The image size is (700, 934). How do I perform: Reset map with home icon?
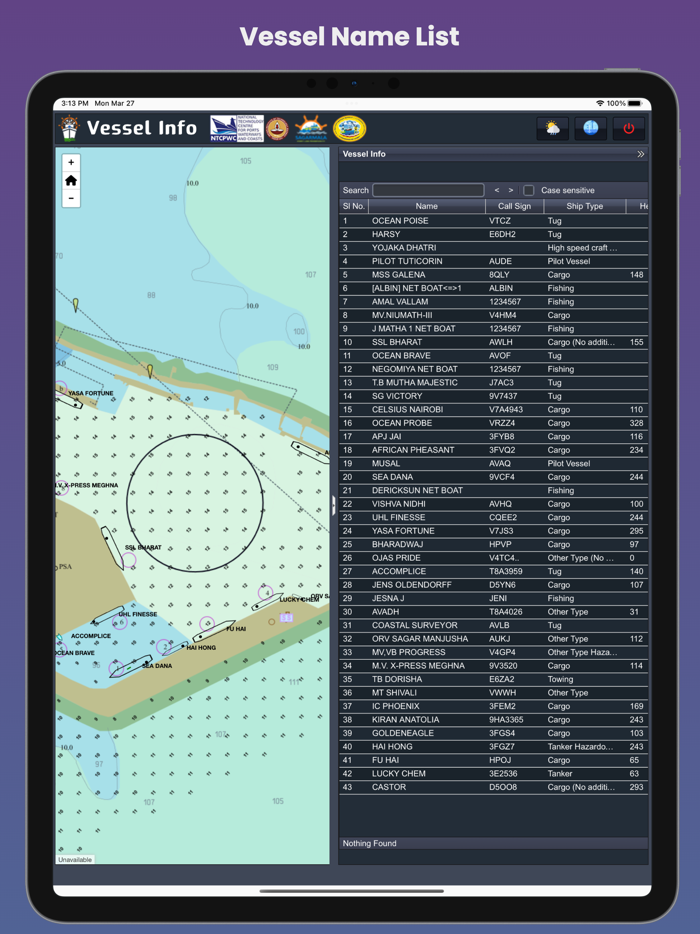tap(71, 180)
